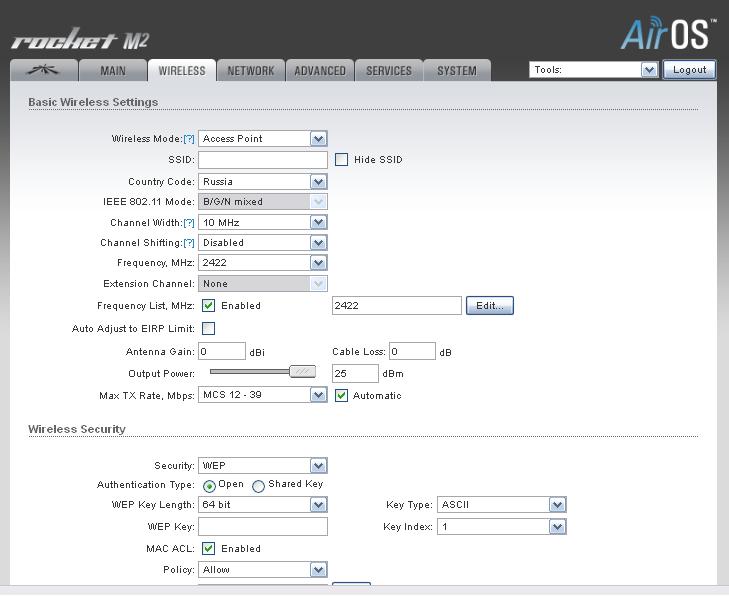Open the MAC ACL Policy dropdown
Screen dimensions: 729x616
[263, 570]
